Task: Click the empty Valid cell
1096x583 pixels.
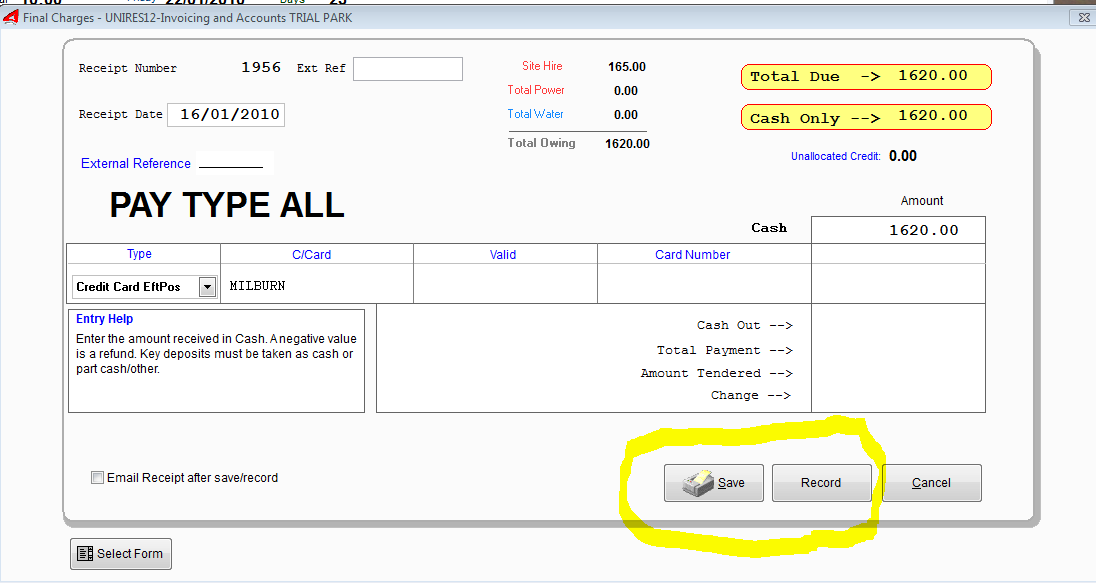Action: 505,283
